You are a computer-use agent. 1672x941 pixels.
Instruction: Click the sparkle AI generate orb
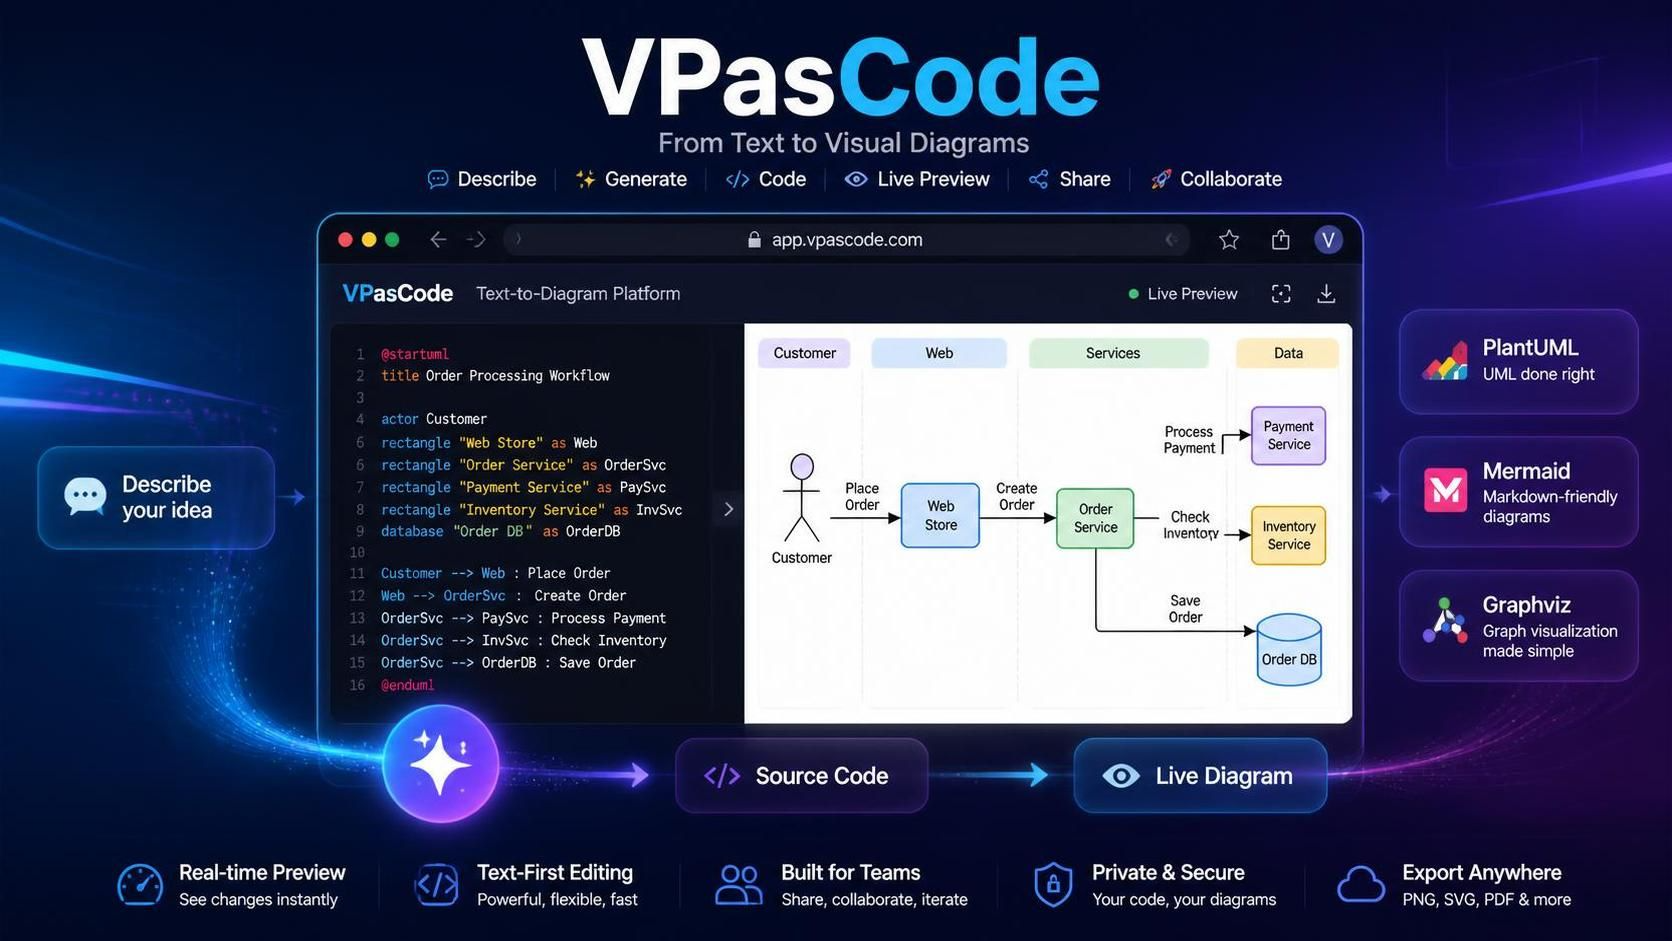(441, 764)
